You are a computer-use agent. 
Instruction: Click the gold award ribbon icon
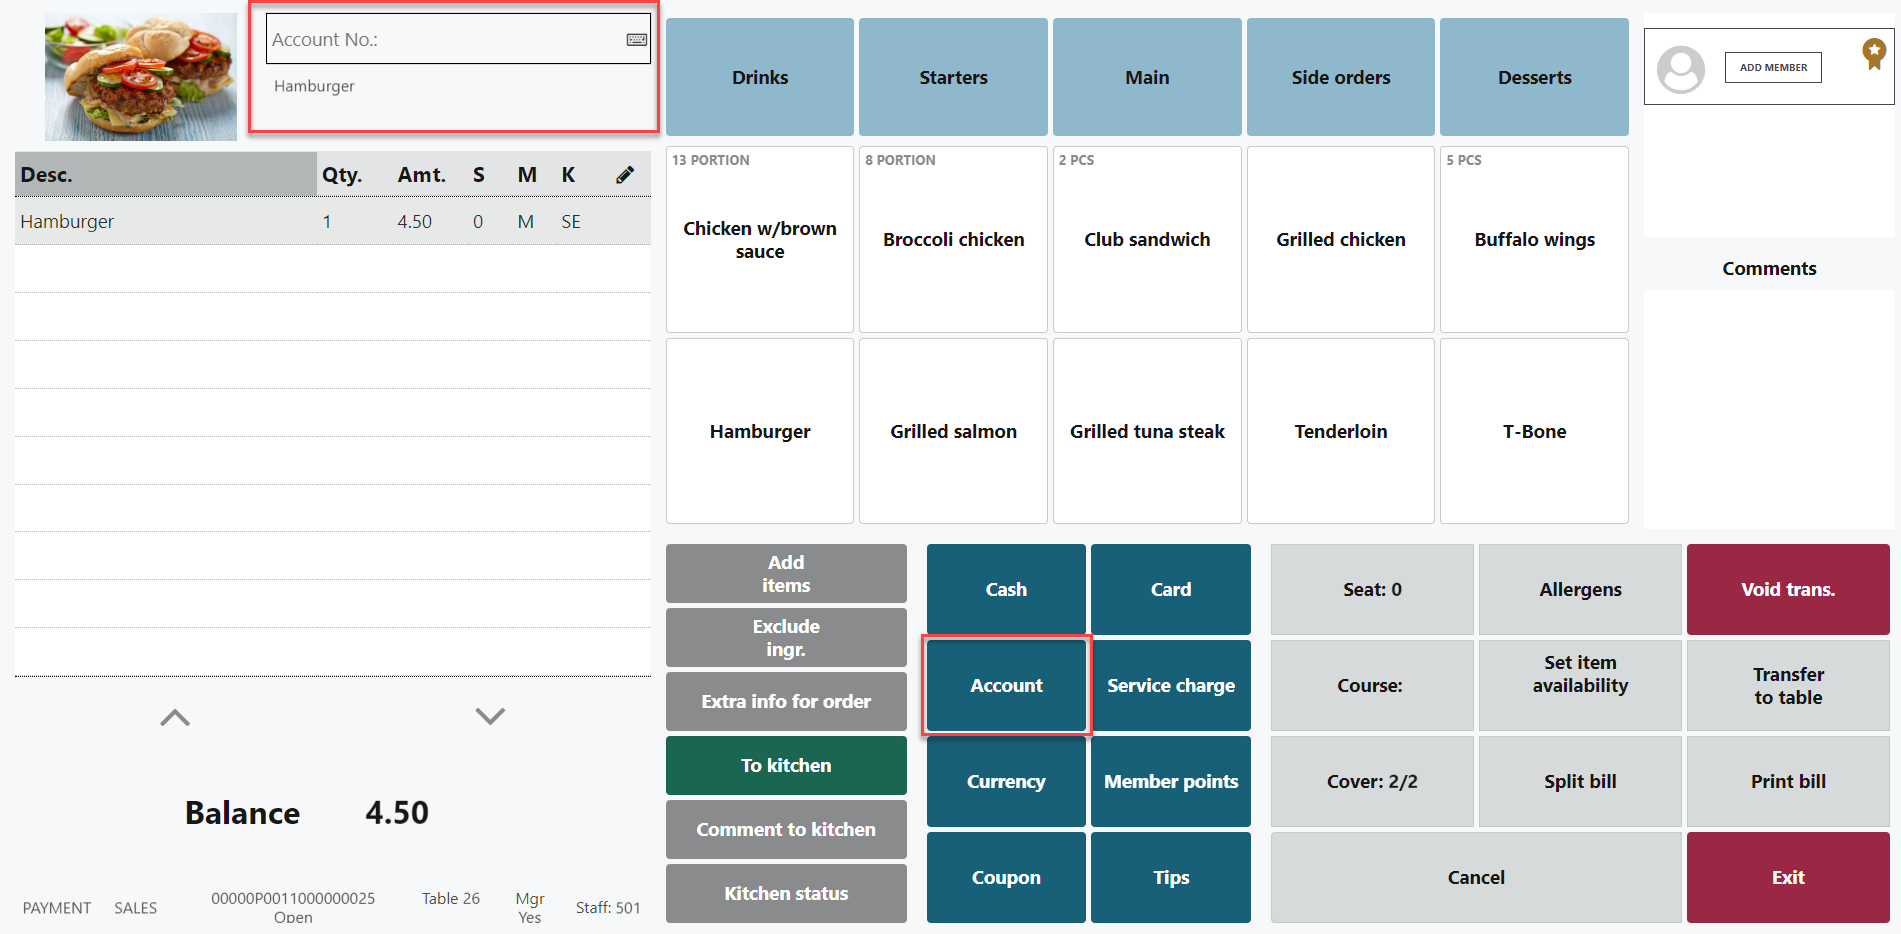point(1873,54)
